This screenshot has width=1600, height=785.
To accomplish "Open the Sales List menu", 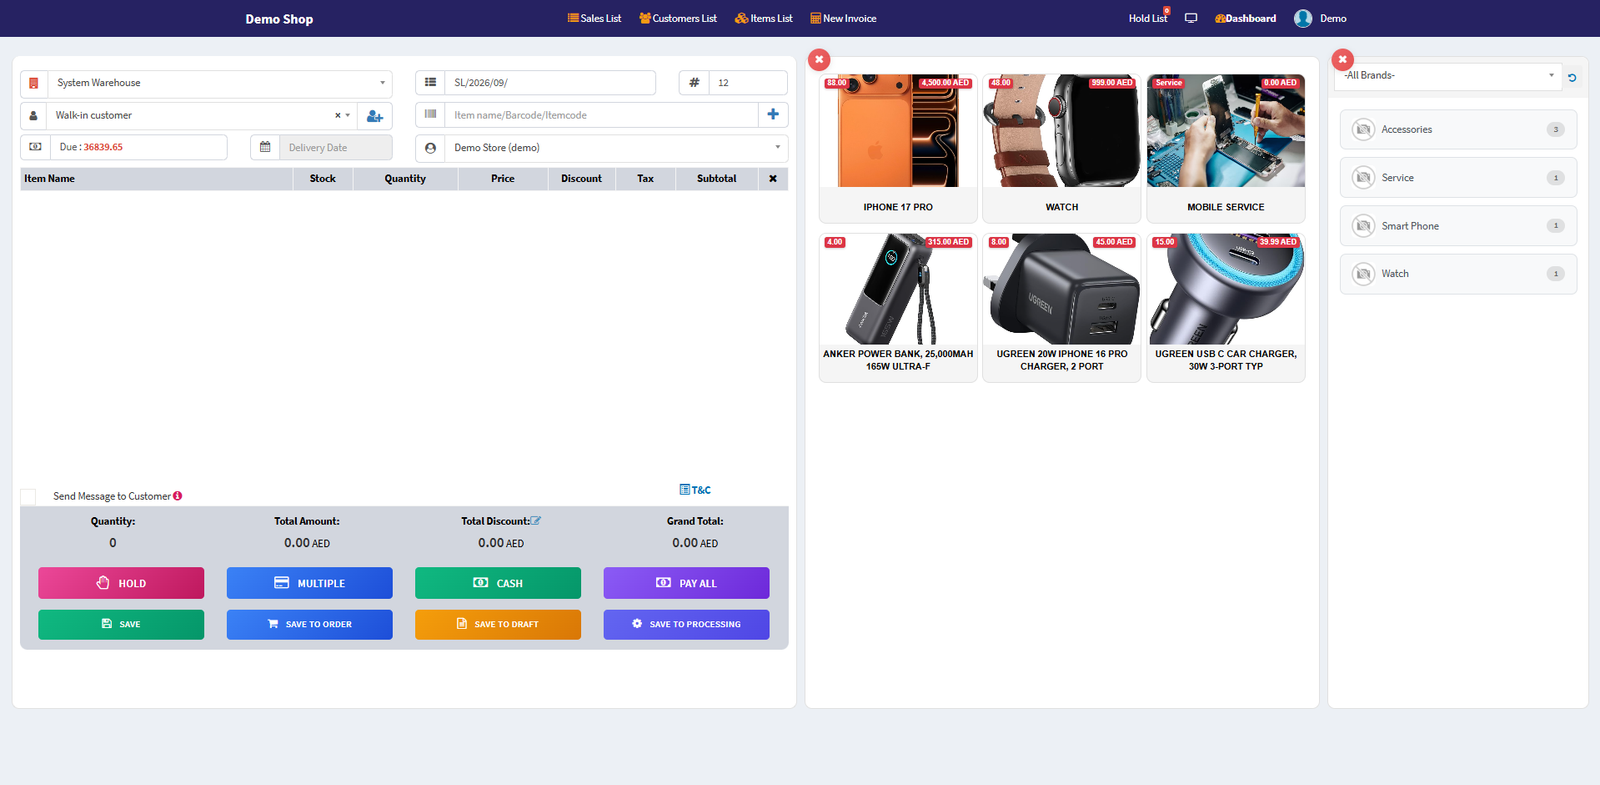I will pyautogui.click(x=594, y=18).
